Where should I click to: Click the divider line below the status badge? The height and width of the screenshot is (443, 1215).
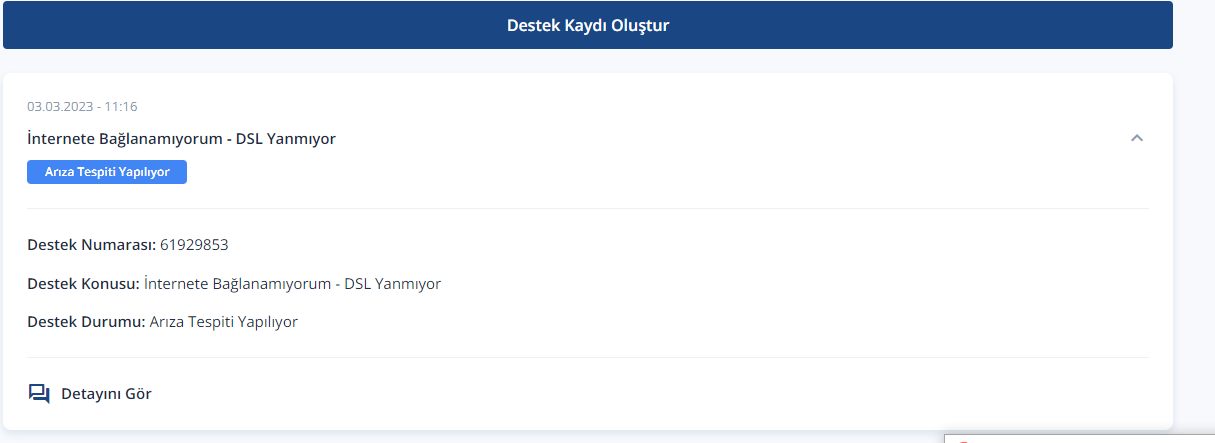tap(587, 208)
